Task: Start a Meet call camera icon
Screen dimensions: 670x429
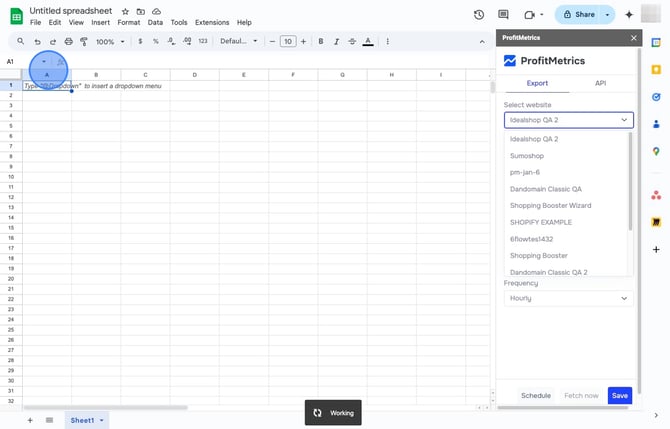Action: click(x=529, y=15)
